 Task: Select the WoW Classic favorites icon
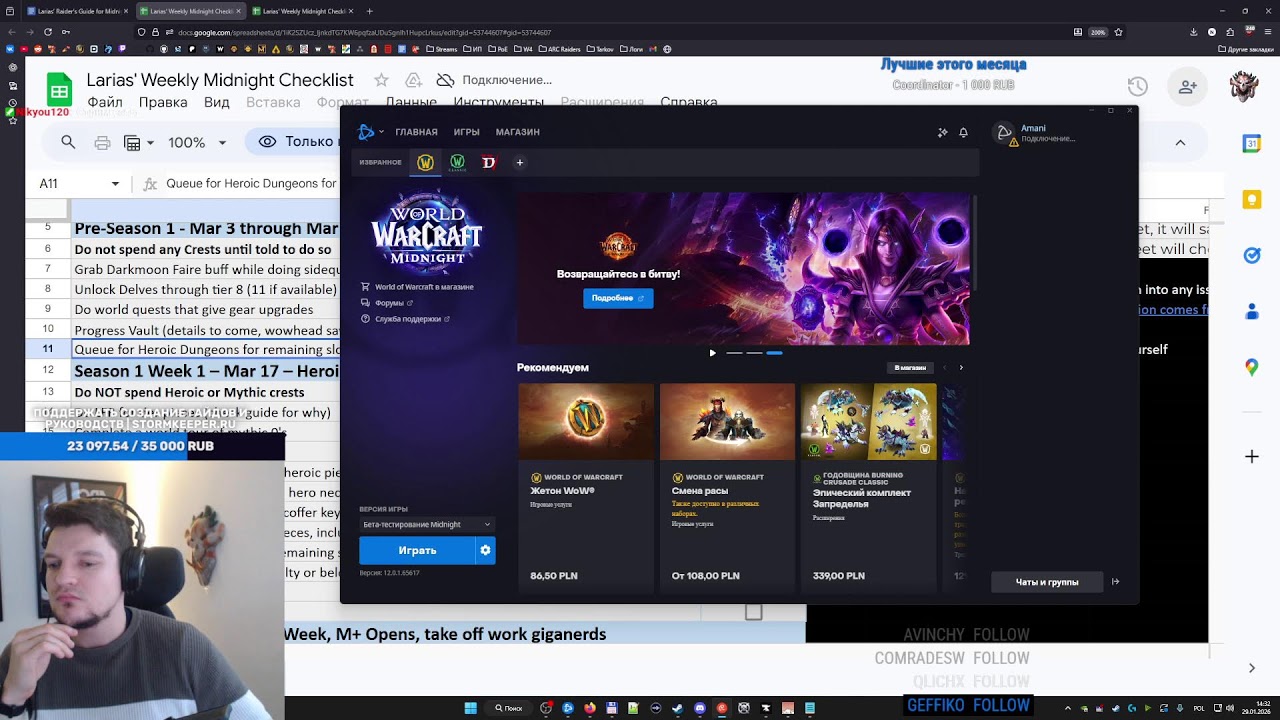(457, 162)
